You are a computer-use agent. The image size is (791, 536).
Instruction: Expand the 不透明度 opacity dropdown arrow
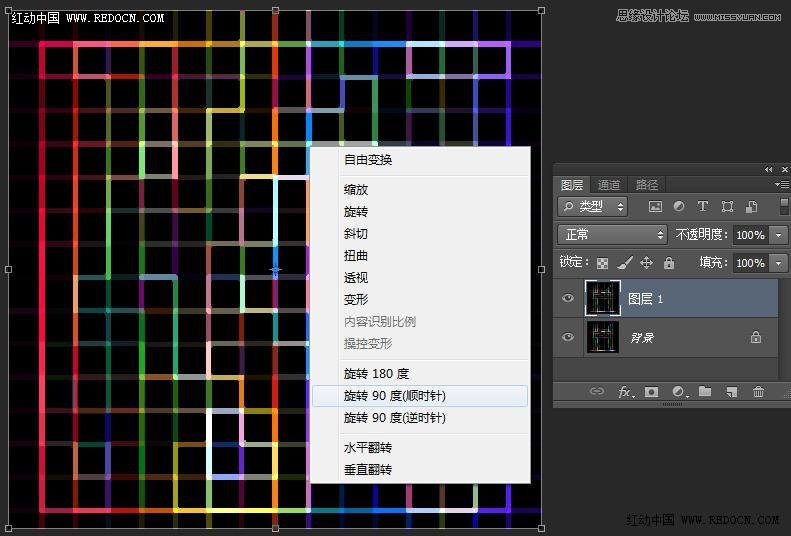pyautogui.click(x=779, y=235)
